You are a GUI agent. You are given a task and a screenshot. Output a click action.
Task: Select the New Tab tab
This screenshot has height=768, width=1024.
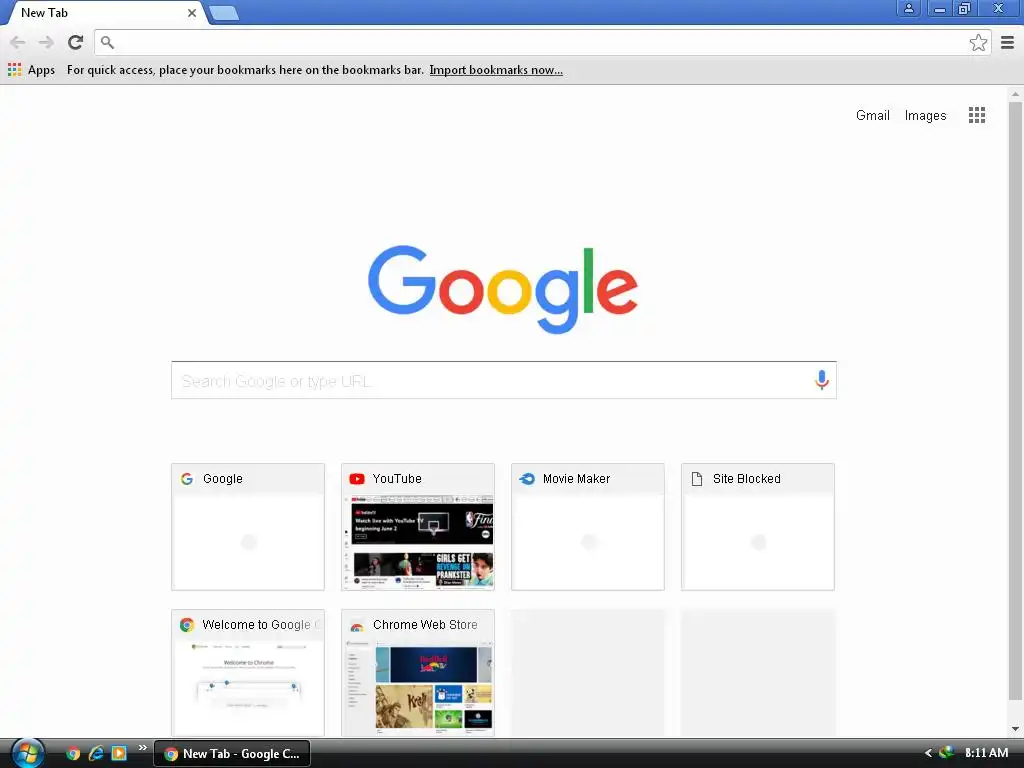tap(104, 13)
